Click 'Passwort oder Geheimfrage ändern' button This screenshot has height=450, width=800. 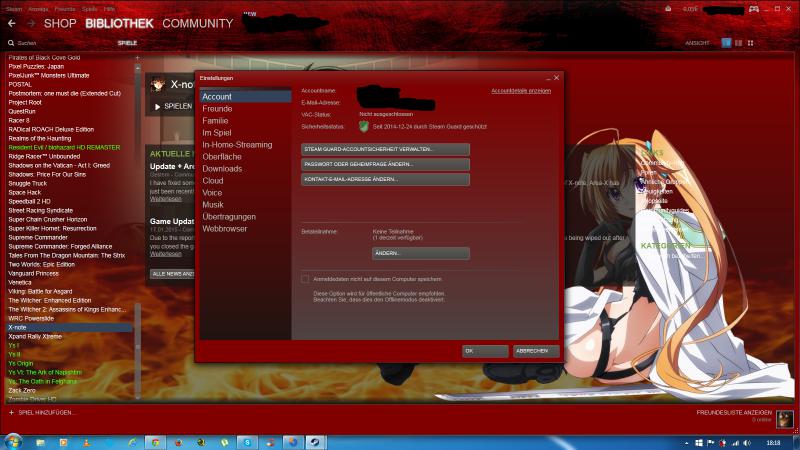(385, 164)
